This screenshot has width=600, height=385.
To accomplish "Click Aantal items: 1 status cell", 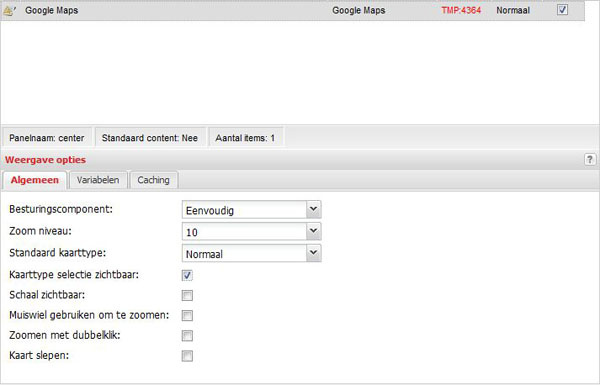I will pos(245,138).
